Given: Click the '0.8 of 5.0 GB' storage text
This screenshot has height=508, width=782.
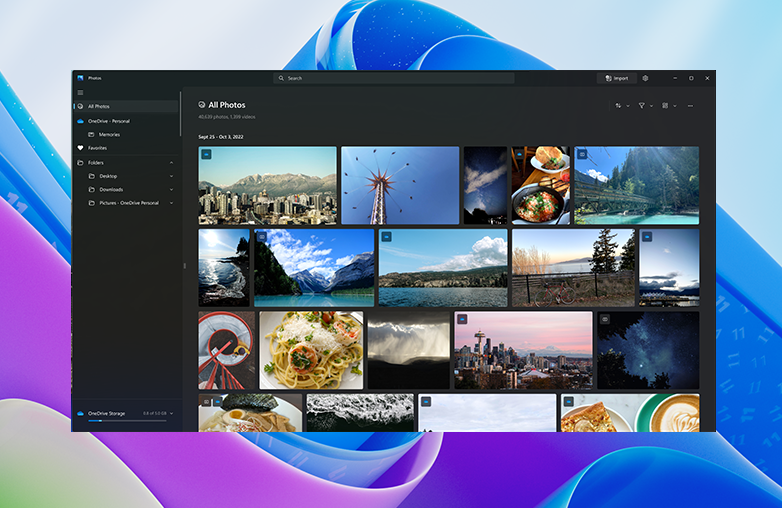Looking at the screenshot, I should pos(155,413).
